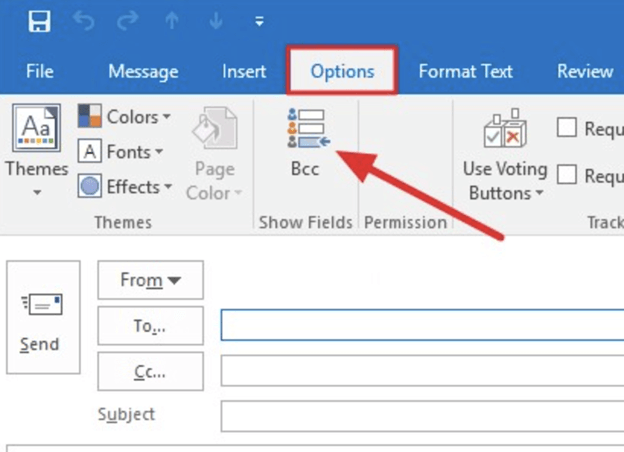This screenshot has height=452, width=624.
Task: Open the Effects dropdown
Action: point(125,187)
